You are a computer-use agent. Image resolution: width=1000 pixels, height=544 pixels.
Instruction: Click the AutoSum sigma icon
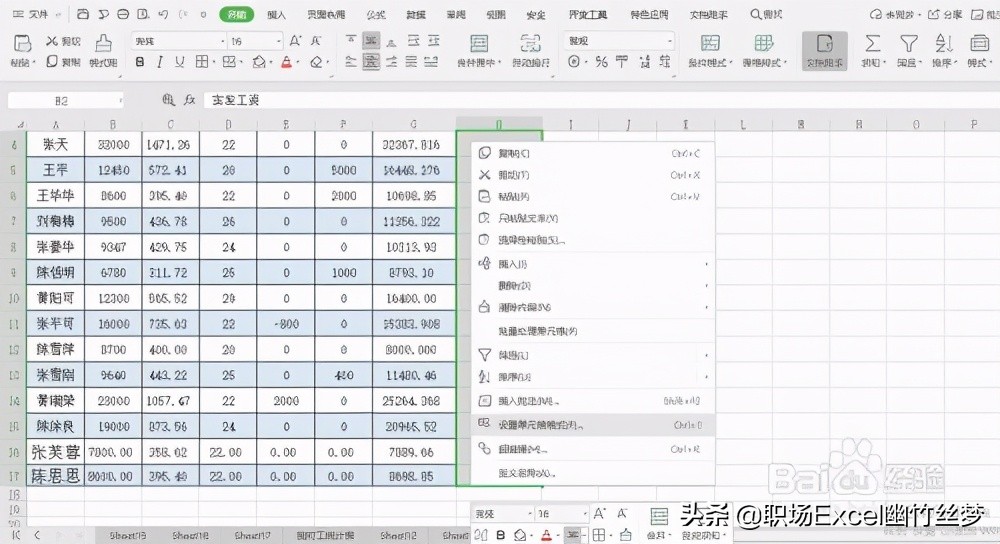[x=872, y=43]
